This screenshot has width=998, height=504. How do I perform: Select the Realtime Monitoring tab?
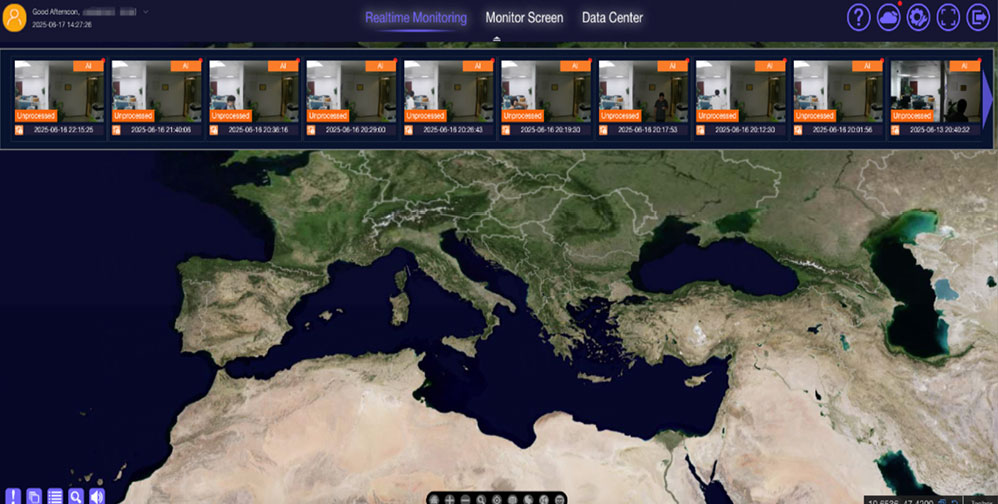tap(416, 17)
